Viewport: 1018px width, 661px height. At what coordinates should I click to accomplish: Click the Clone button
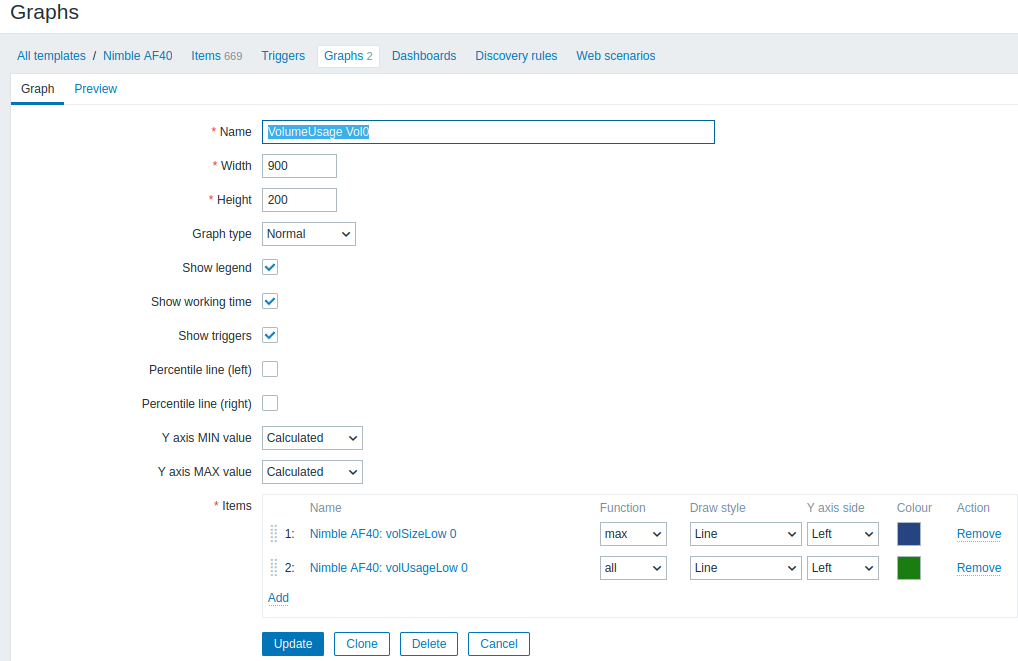[361, 644]
